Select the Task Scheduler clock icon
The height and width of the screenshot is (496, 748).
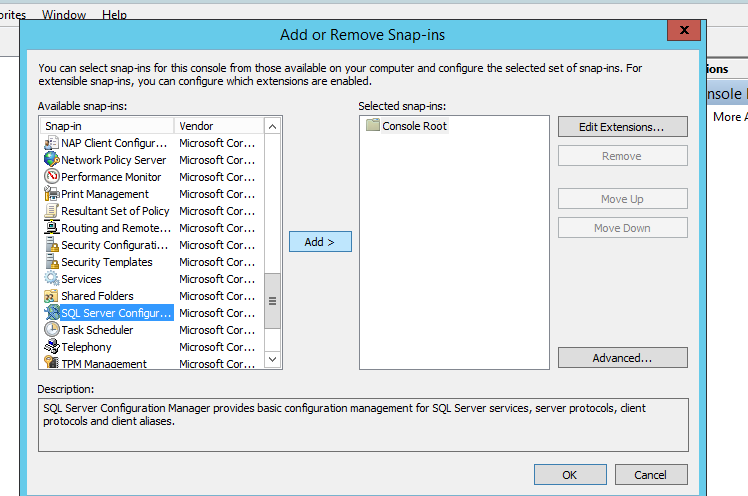click(52, 330)
